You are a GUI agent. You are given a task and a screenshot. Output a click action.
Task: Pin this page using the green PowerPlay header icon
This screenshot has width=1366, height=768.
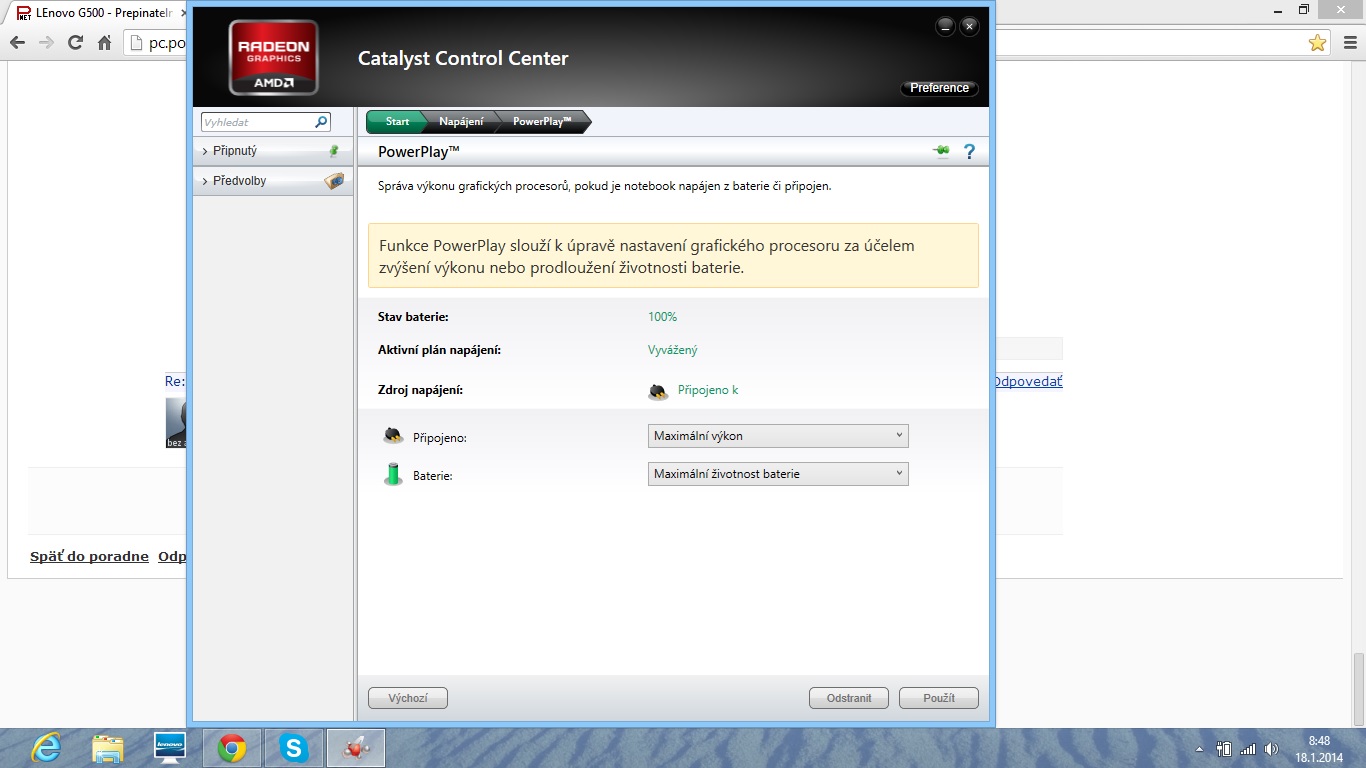pyautogui.click(x=941, y=152)
